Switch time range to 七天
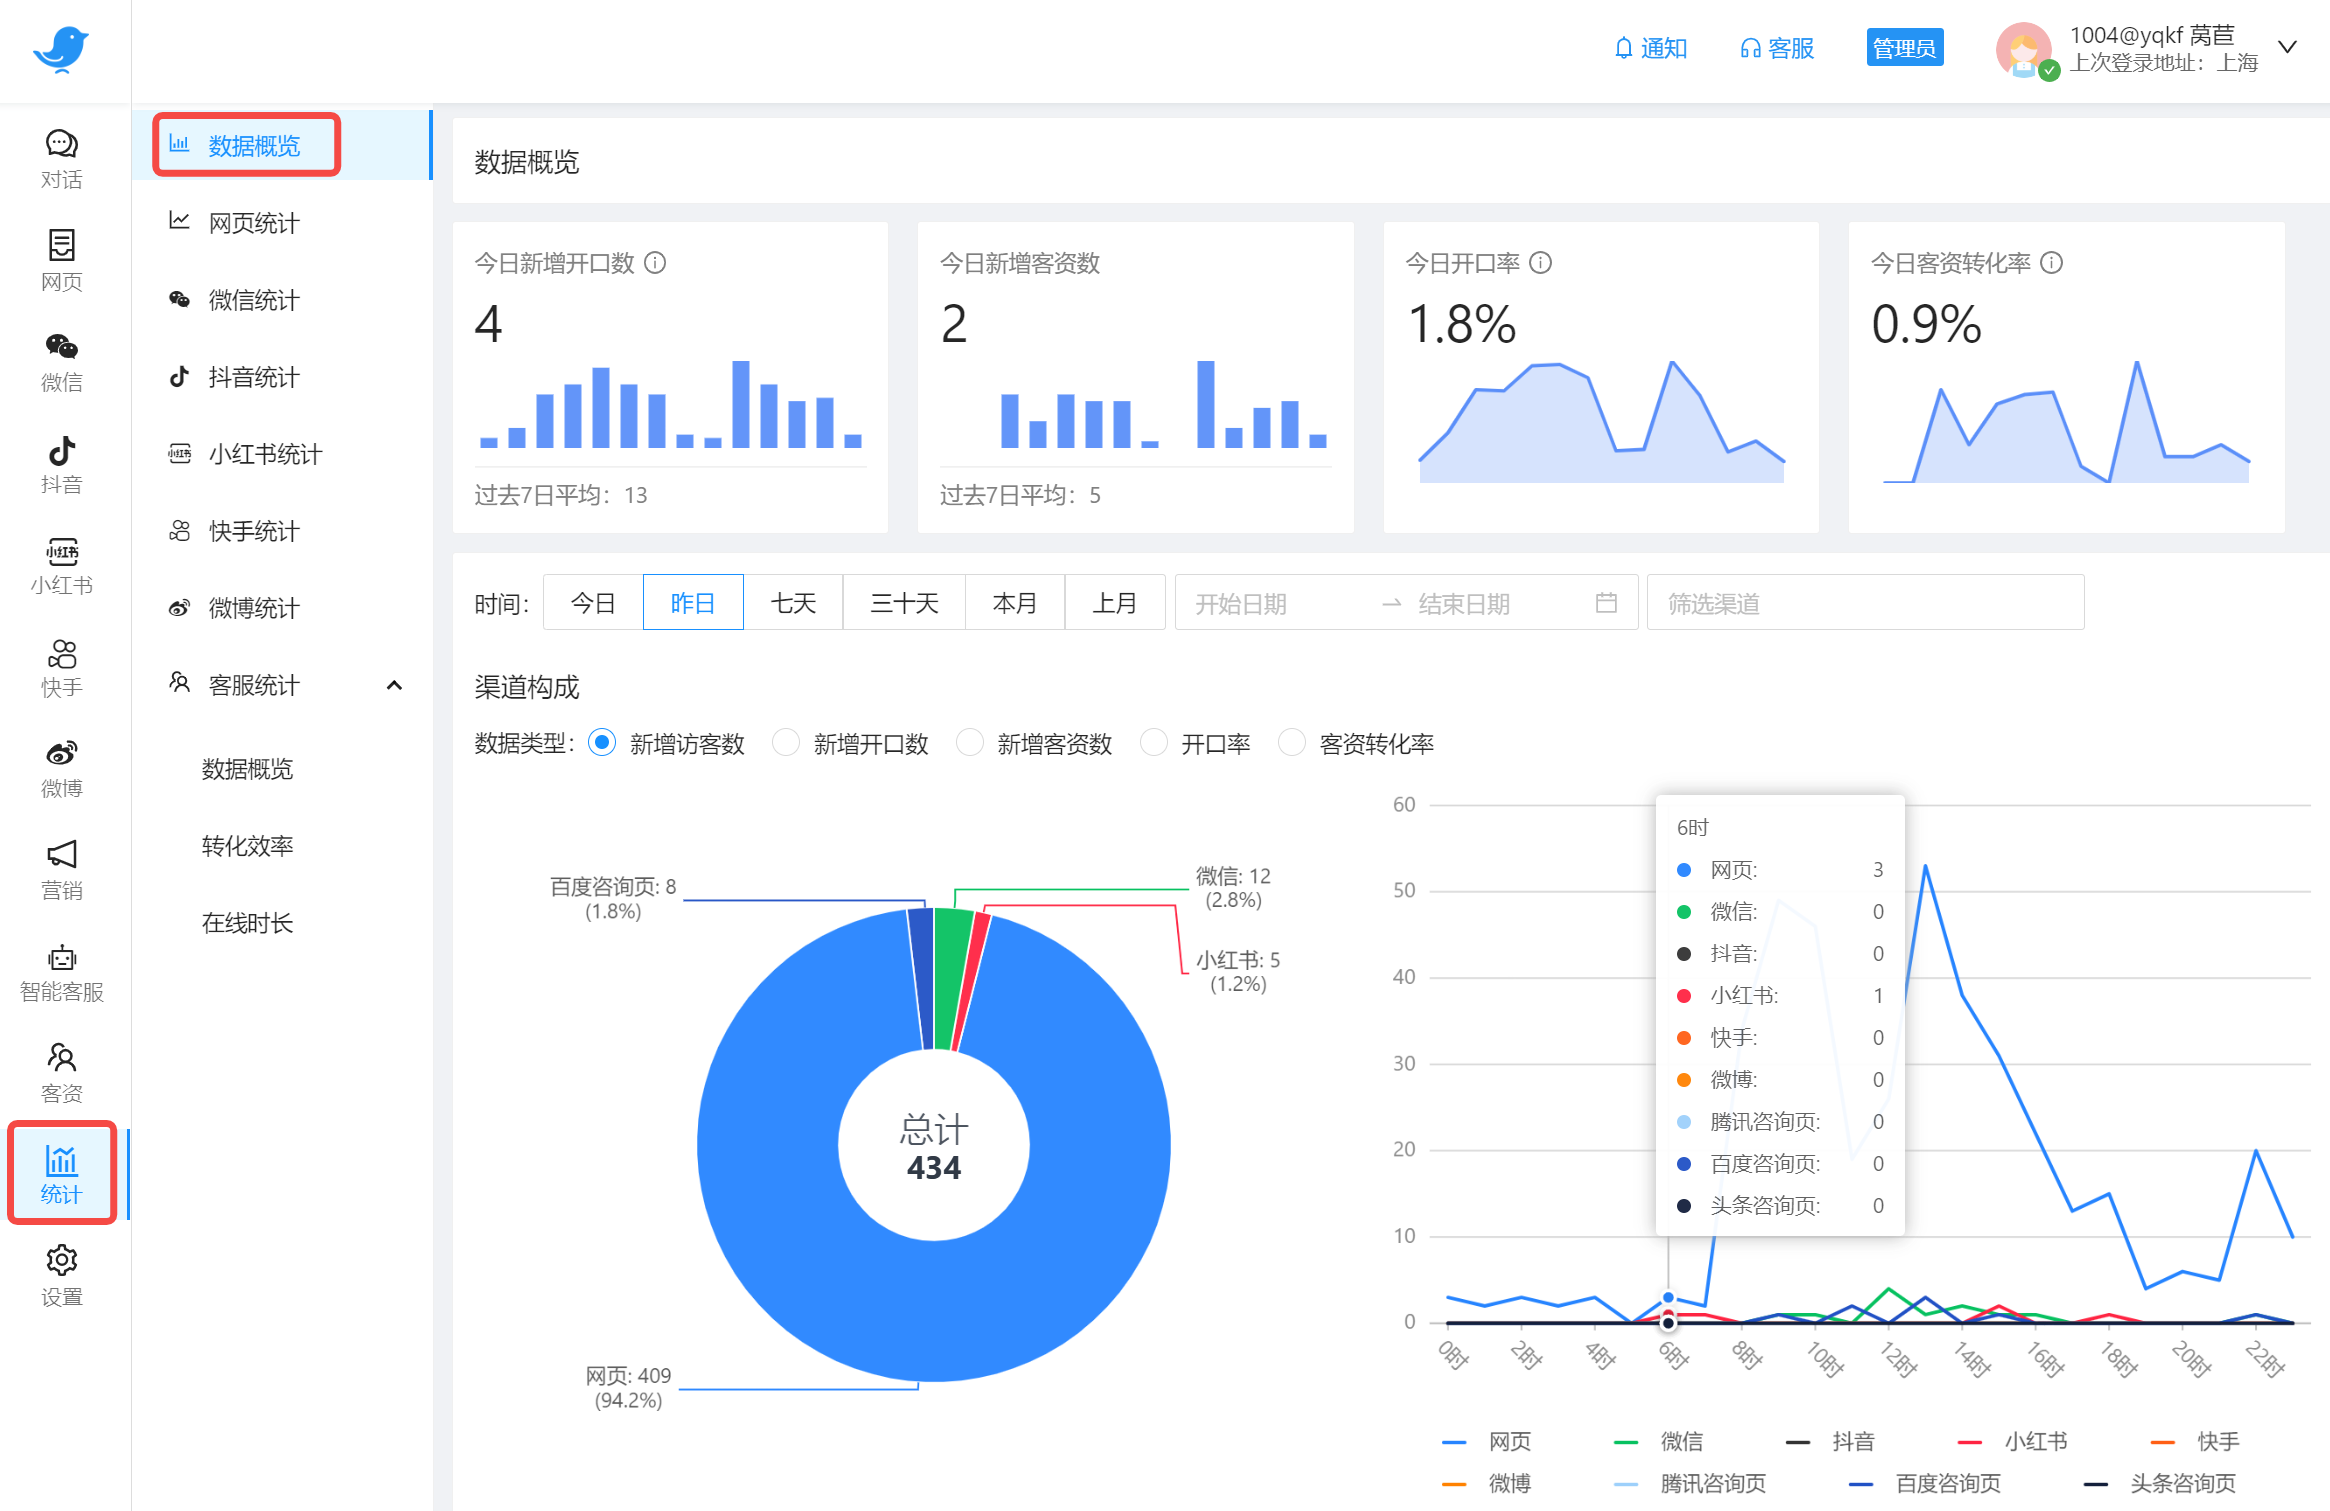Screen dimensions: 2330x1511 click(x=793, y=602)
